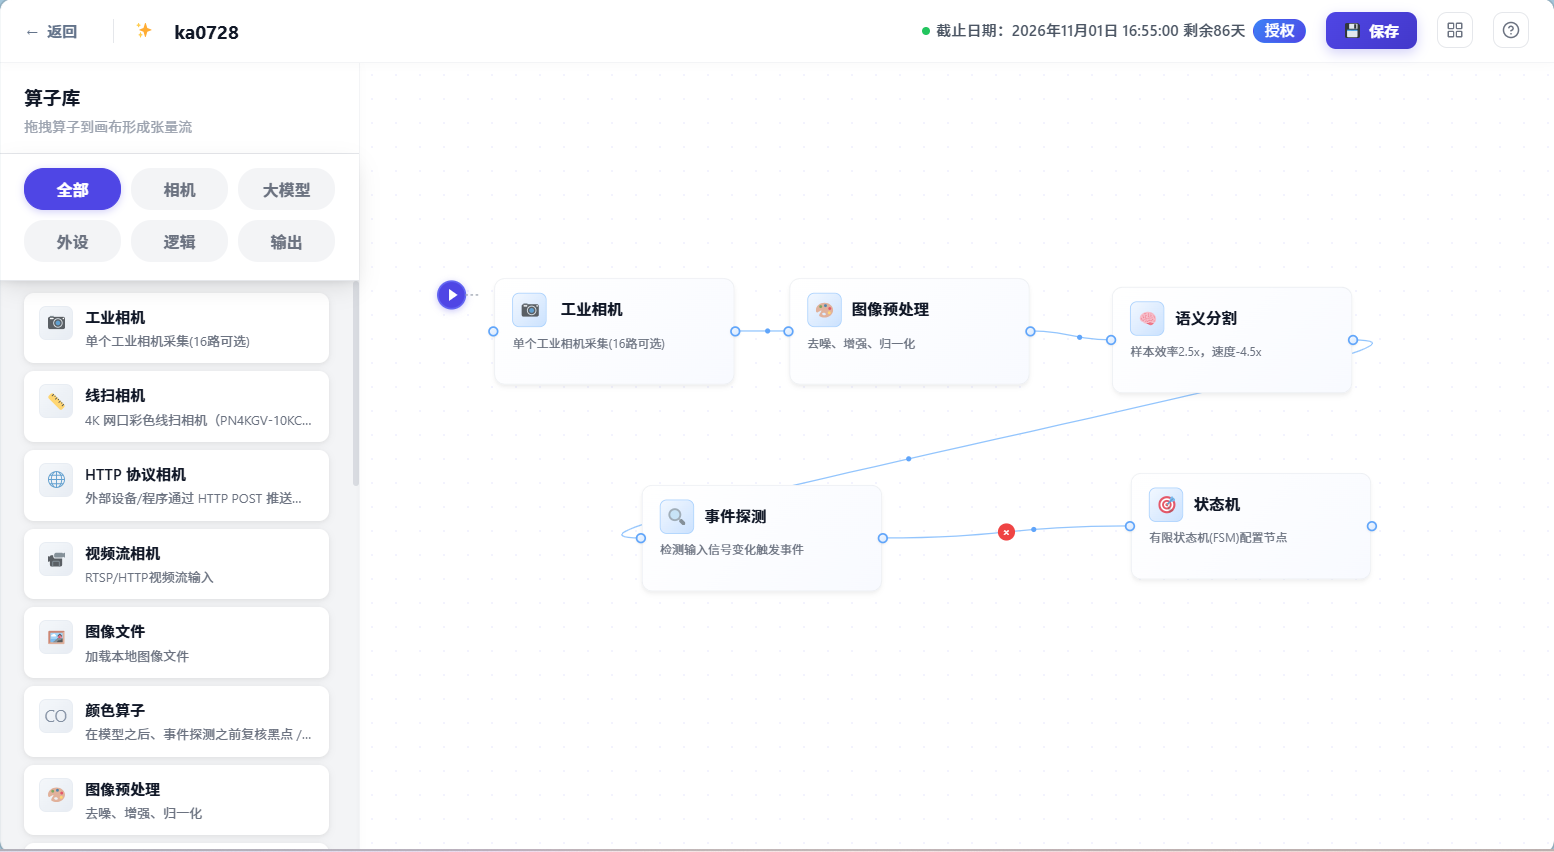1554x852 pixels.
Task: Click the 线扫相机 title in the library
Action: pyautogui.click(x=115, y=396)
